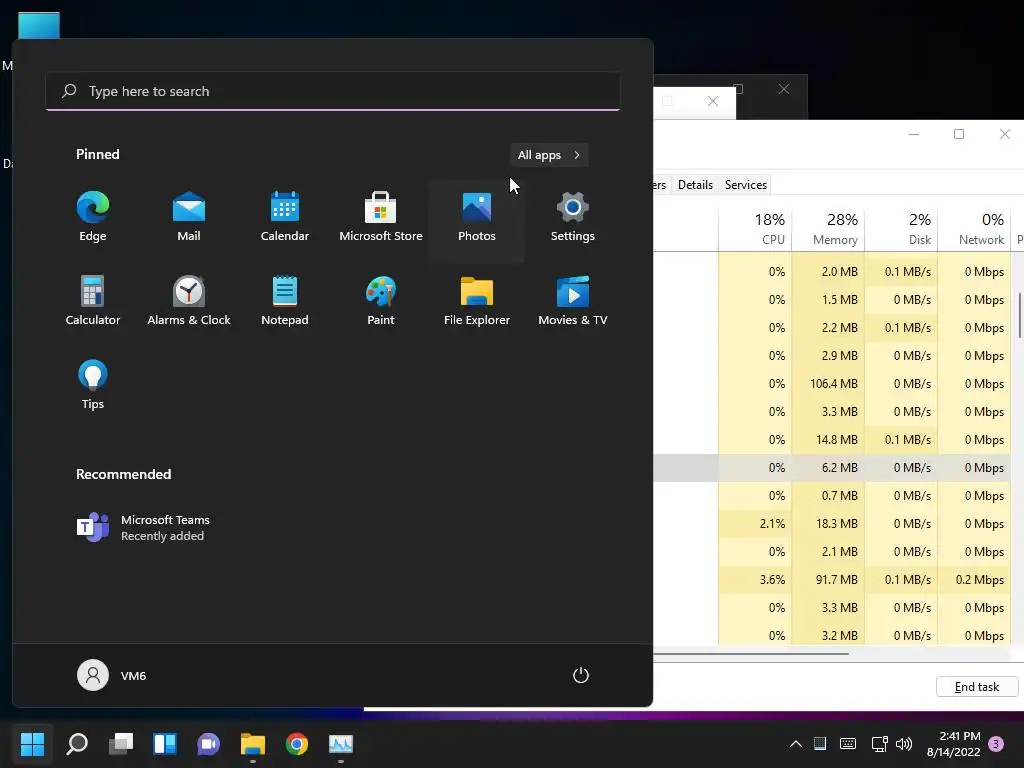The image size is (1024, 768).
Task: Open Notepad from Start menu
Action: (x=285, y=301)
